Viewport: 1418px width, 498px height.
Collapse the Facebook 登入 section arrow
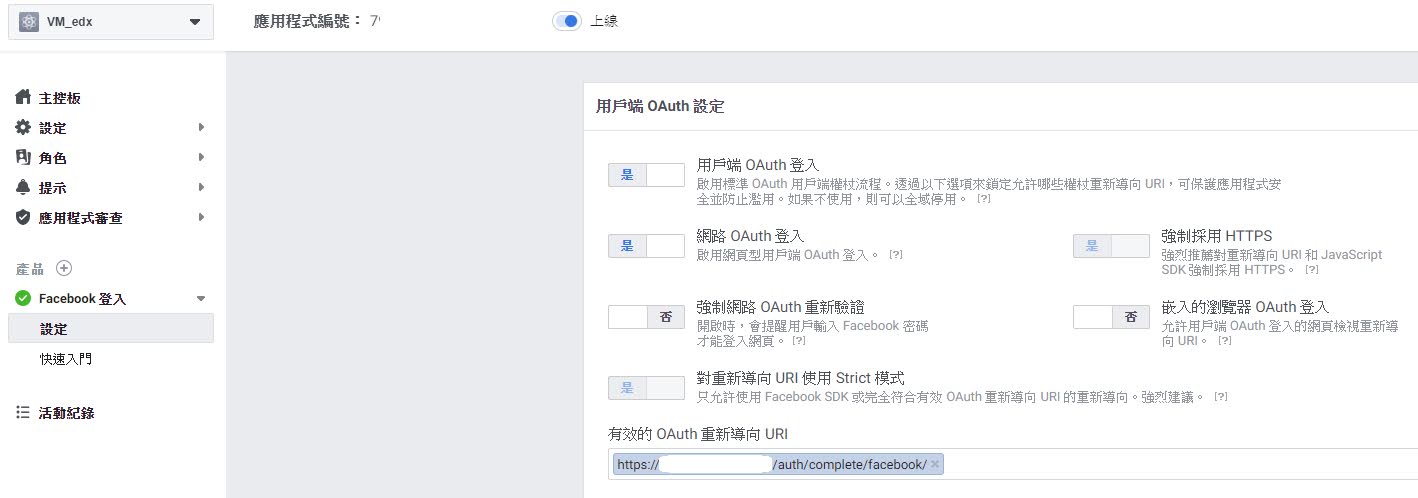tap(201, 298)
